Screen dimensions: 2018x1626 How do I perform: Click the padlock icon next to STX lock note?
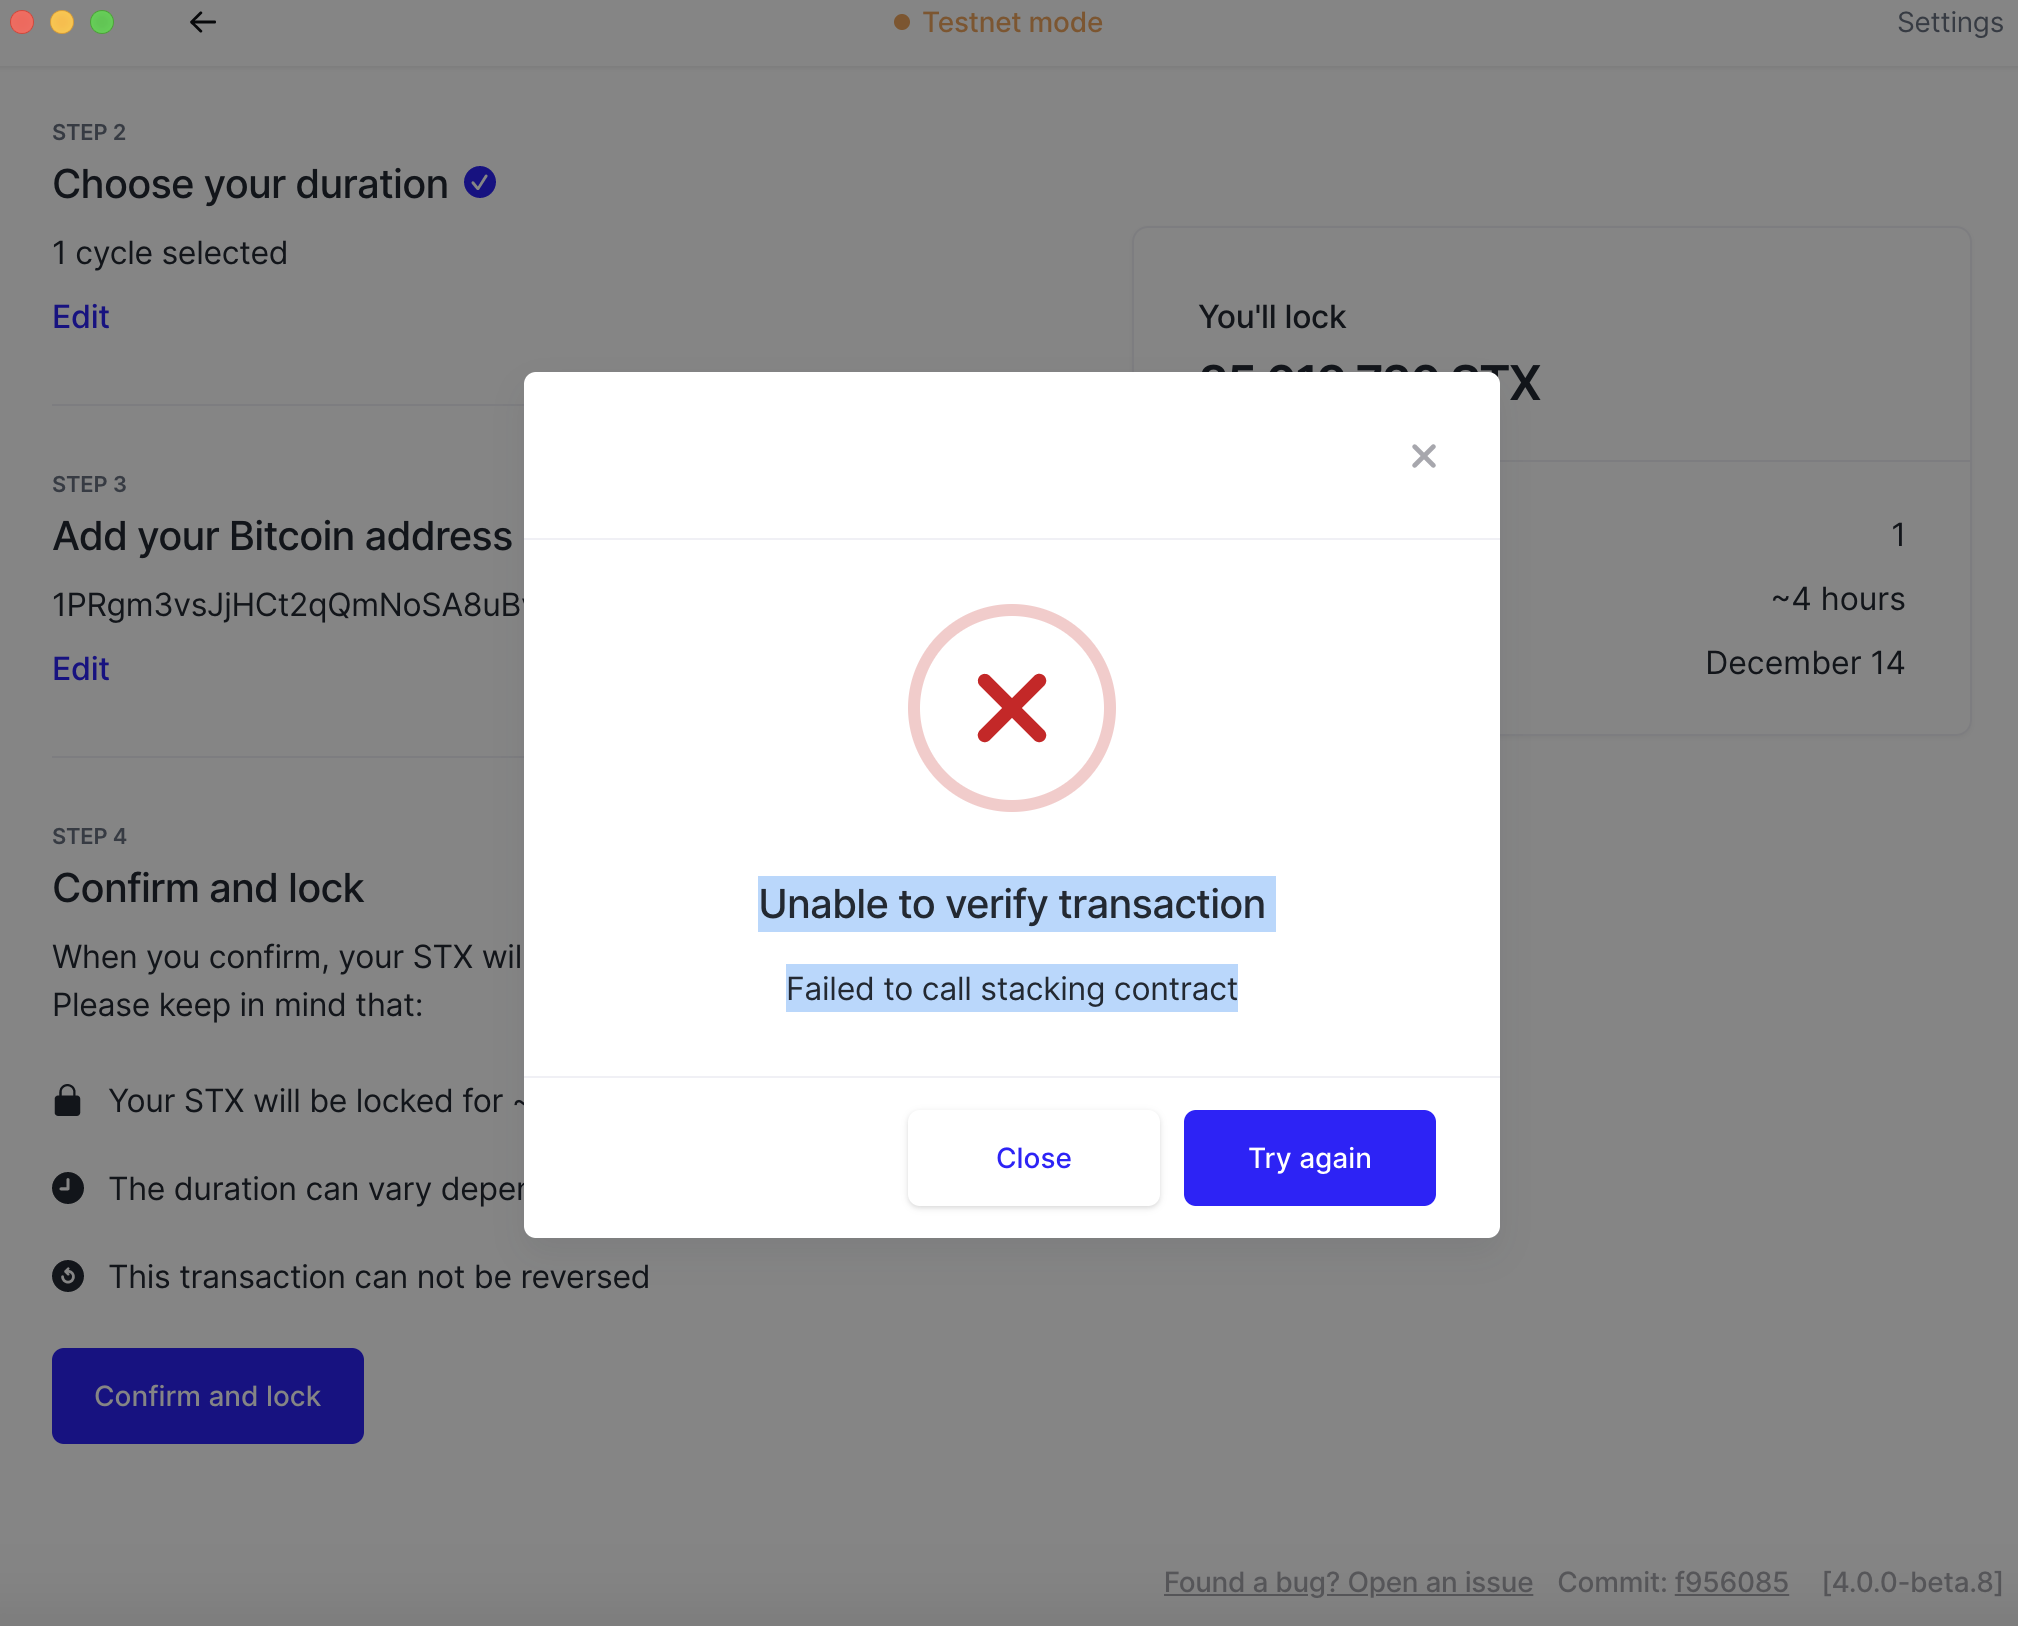67,1100
